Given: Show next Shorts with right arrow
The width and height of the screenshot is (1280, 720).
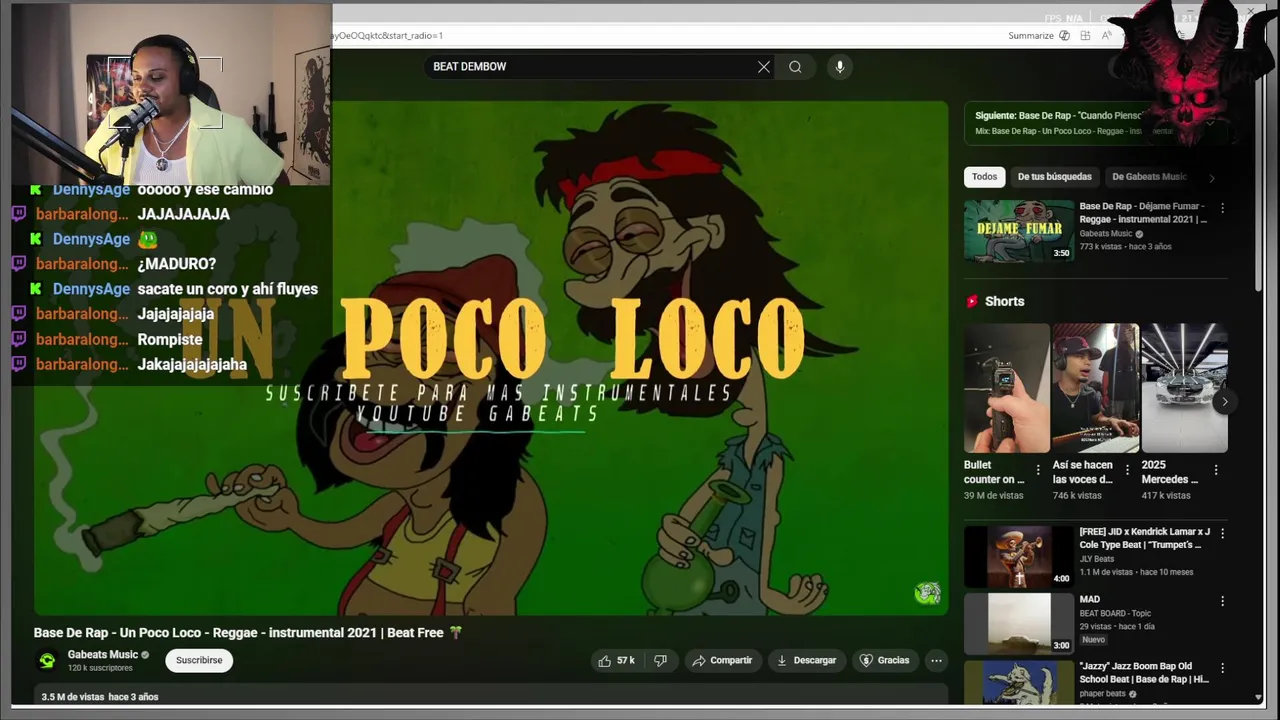Looking at the screenshot, I should 1224,402.
